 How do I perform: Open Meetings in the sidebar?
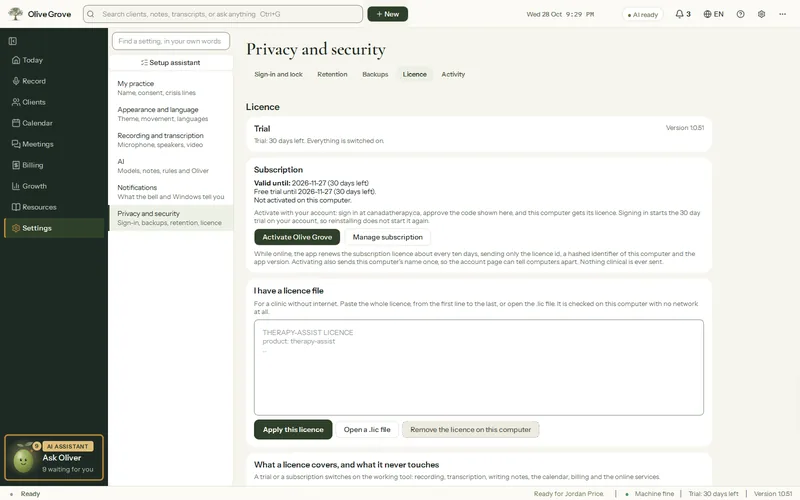pos(54,144)
